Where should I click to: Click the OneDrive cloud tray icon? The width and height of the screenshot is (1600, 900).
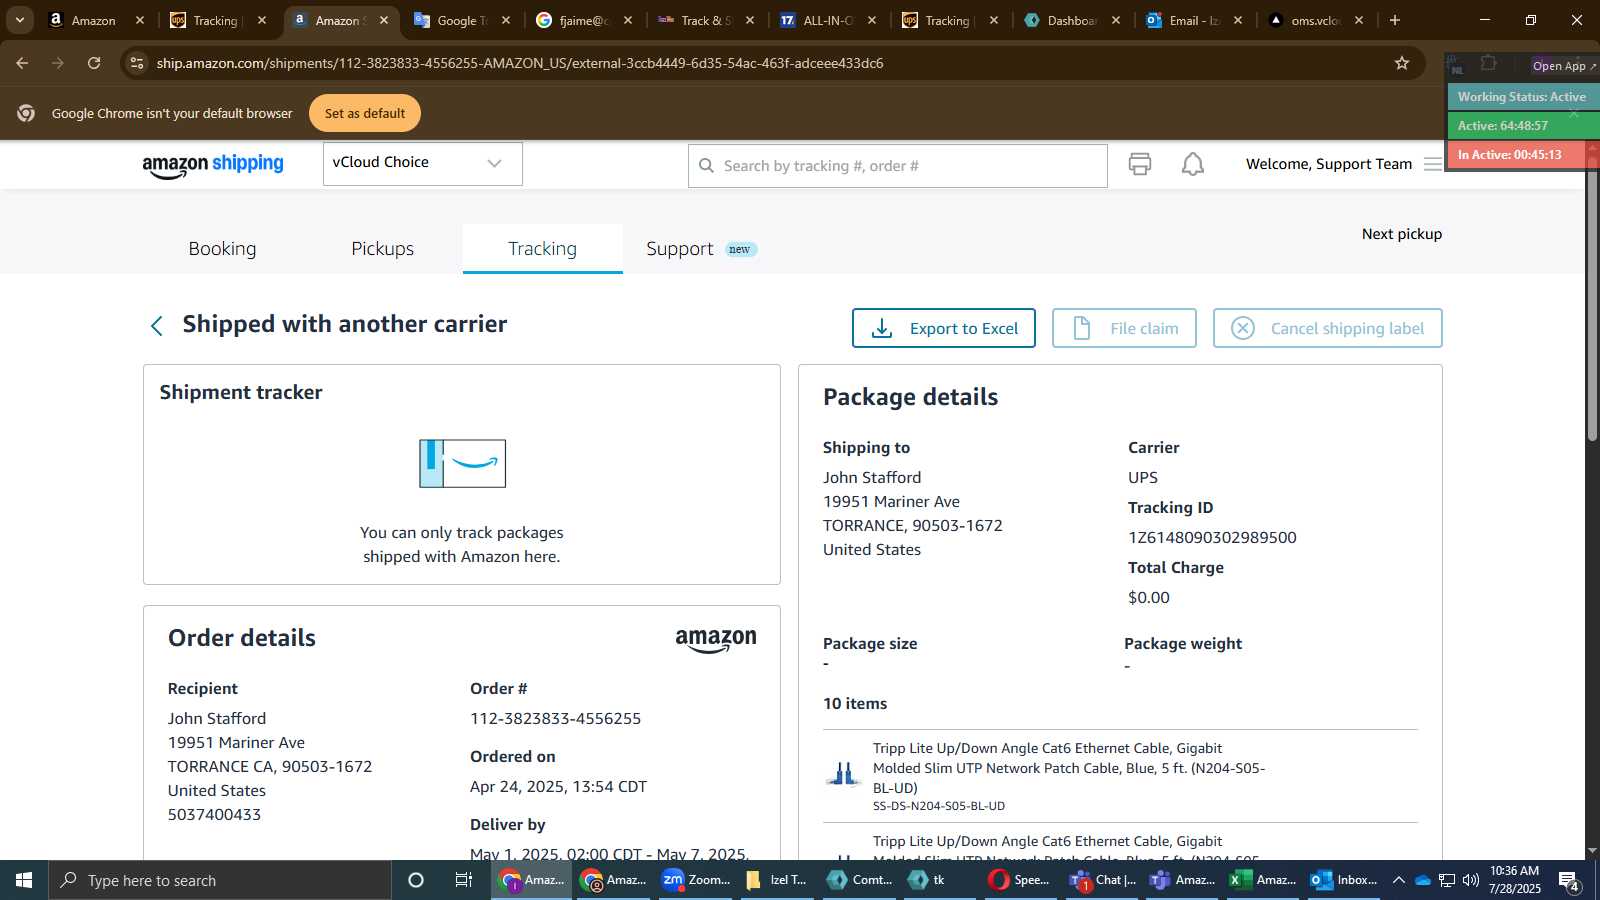1422,880
